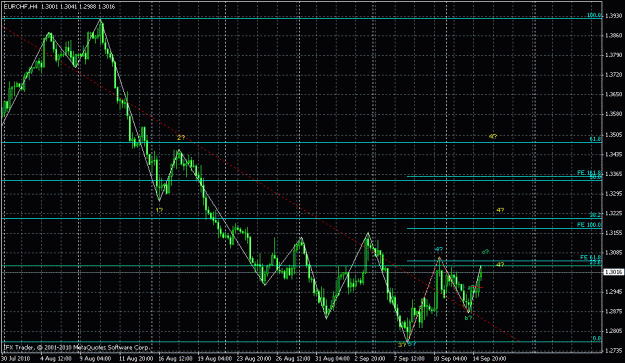This screenshot has width=625, height=363.
Task: Click the 4 Aug 12:00 time label
Action: click(x=55, y=358)
